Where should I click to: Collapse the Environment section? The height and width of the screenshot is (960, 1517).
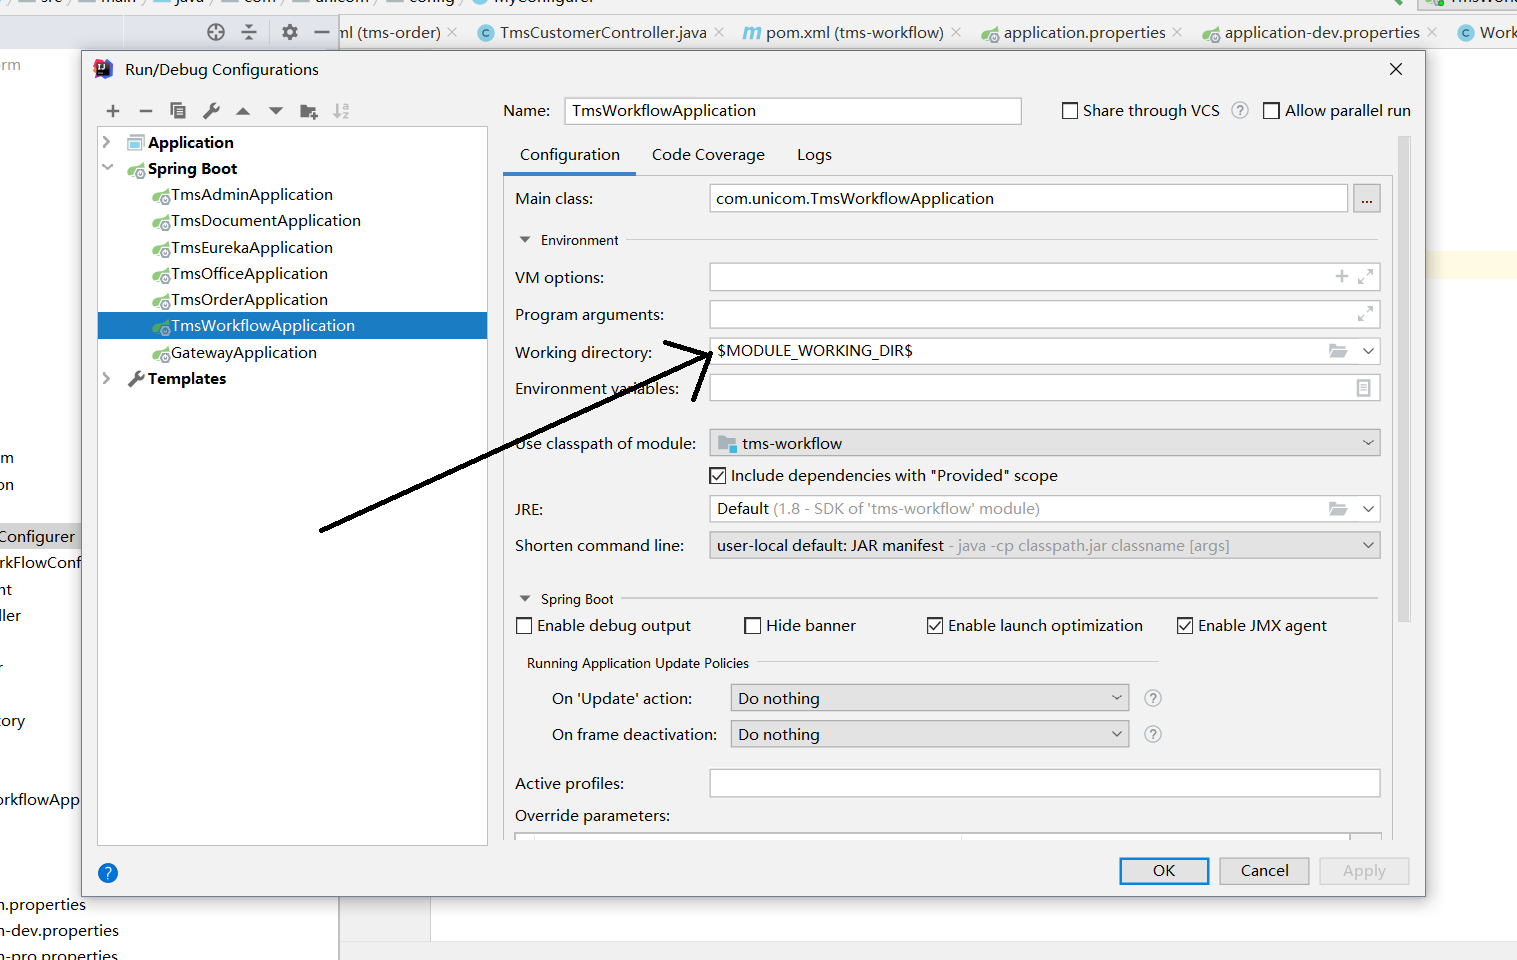[x=524, y=240]
